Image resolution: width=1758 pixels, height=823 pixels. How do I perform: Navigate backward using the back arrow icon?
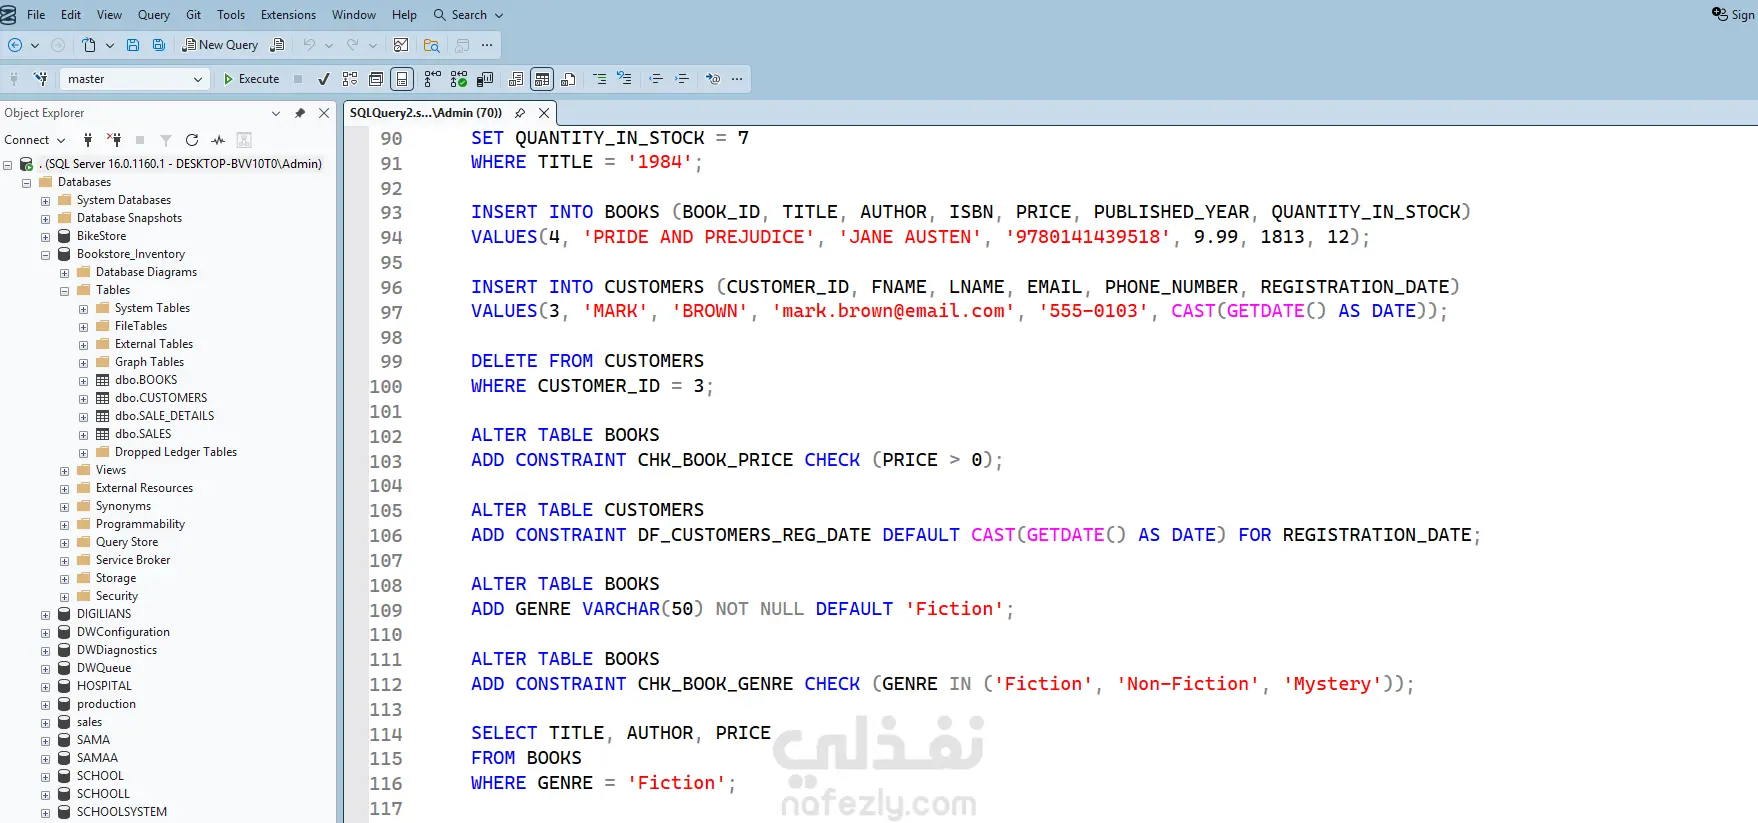point(15,45)
